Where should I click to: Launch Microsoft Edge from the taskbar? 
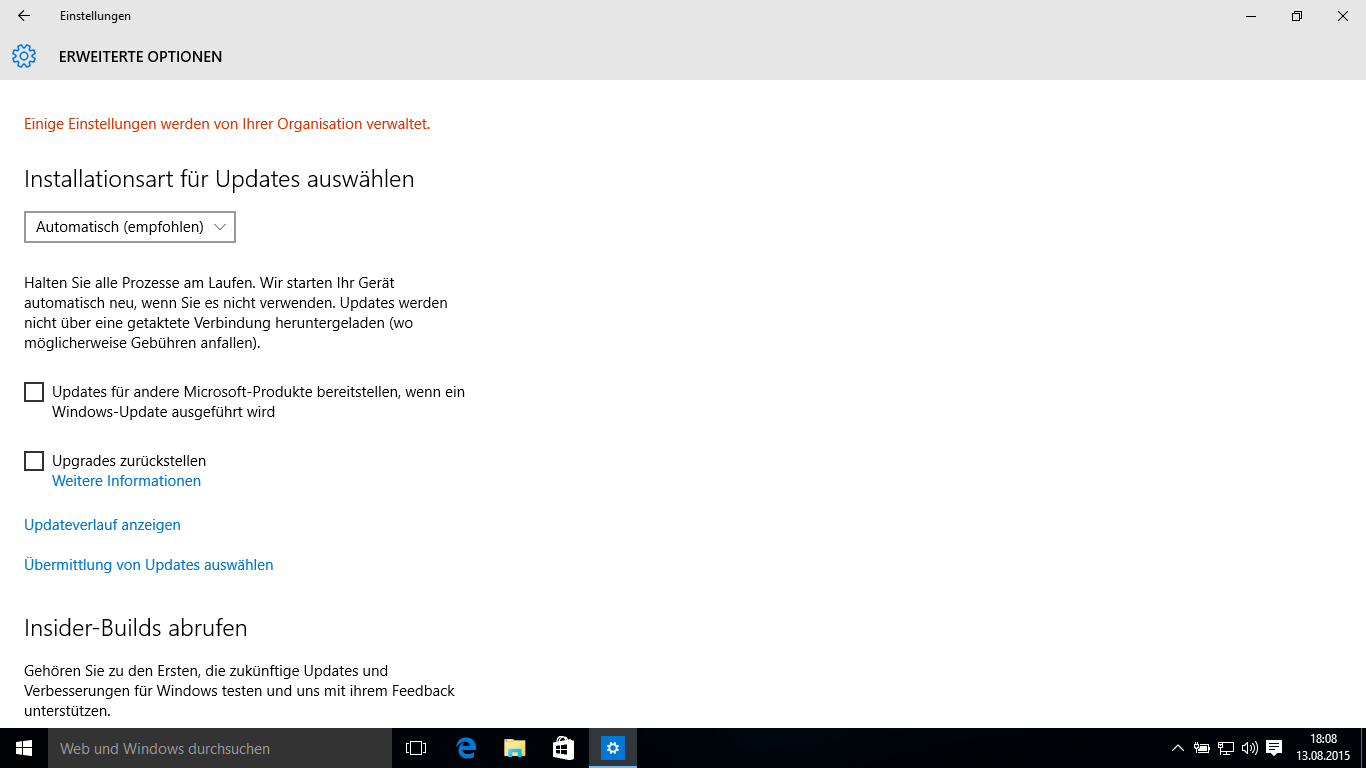click(x=466, y=748)
